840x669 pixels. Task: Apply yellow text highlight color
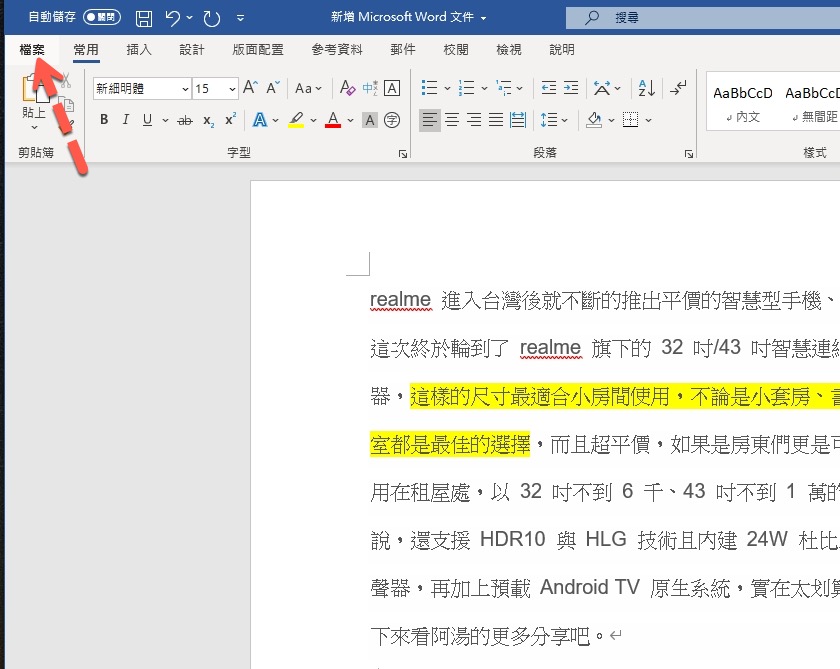pos(296,121)
